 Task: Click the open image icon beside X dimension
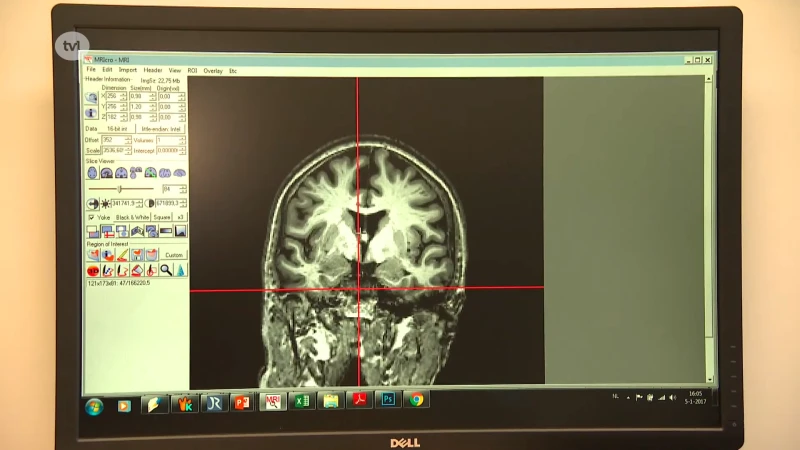click(x=91, y=97)
